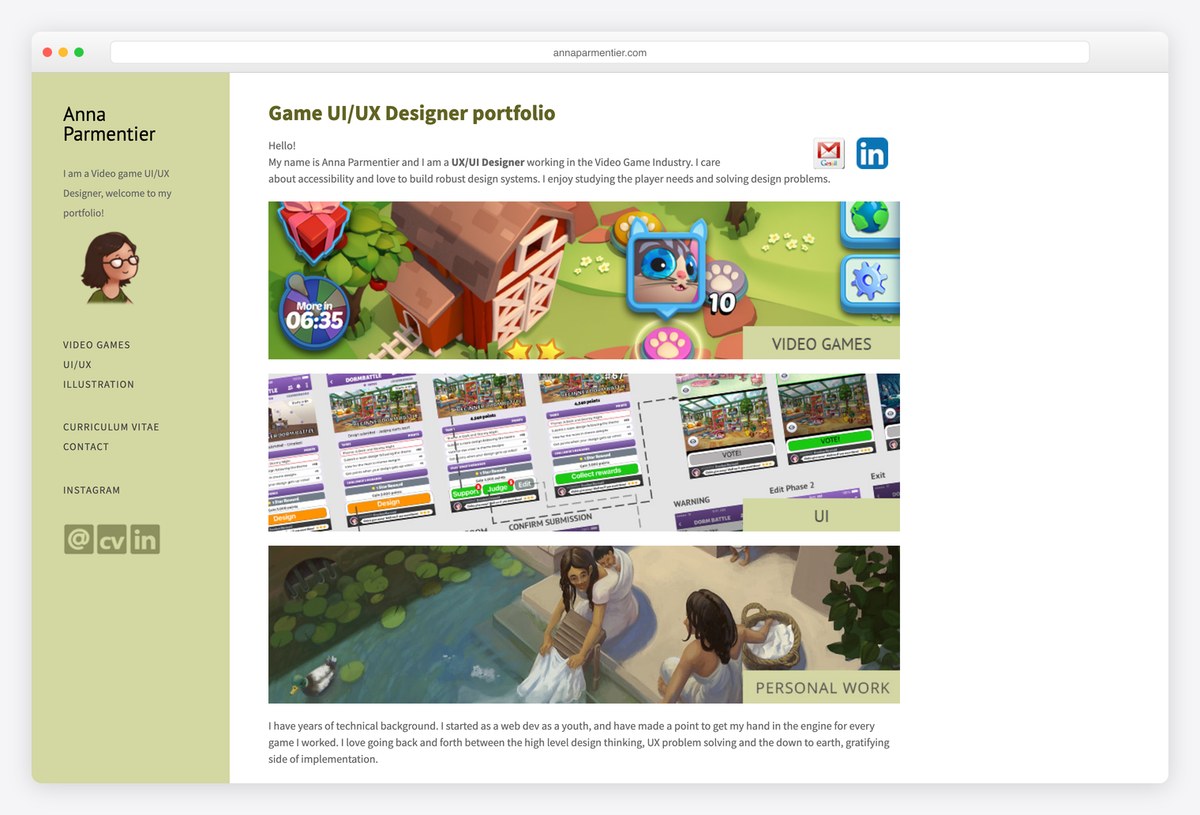Click the sidebar welcome tagline text

click(117, 193)
